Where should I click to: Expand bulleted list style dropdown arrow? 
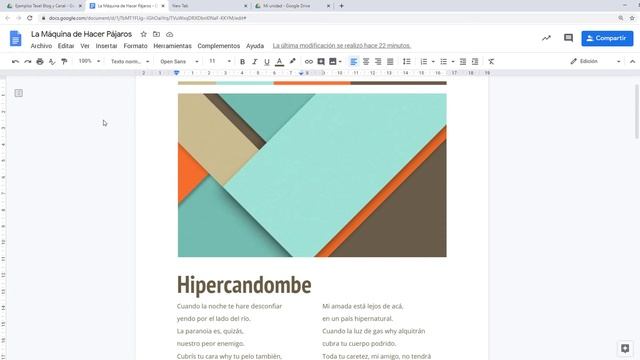click(x=453, y=62)
